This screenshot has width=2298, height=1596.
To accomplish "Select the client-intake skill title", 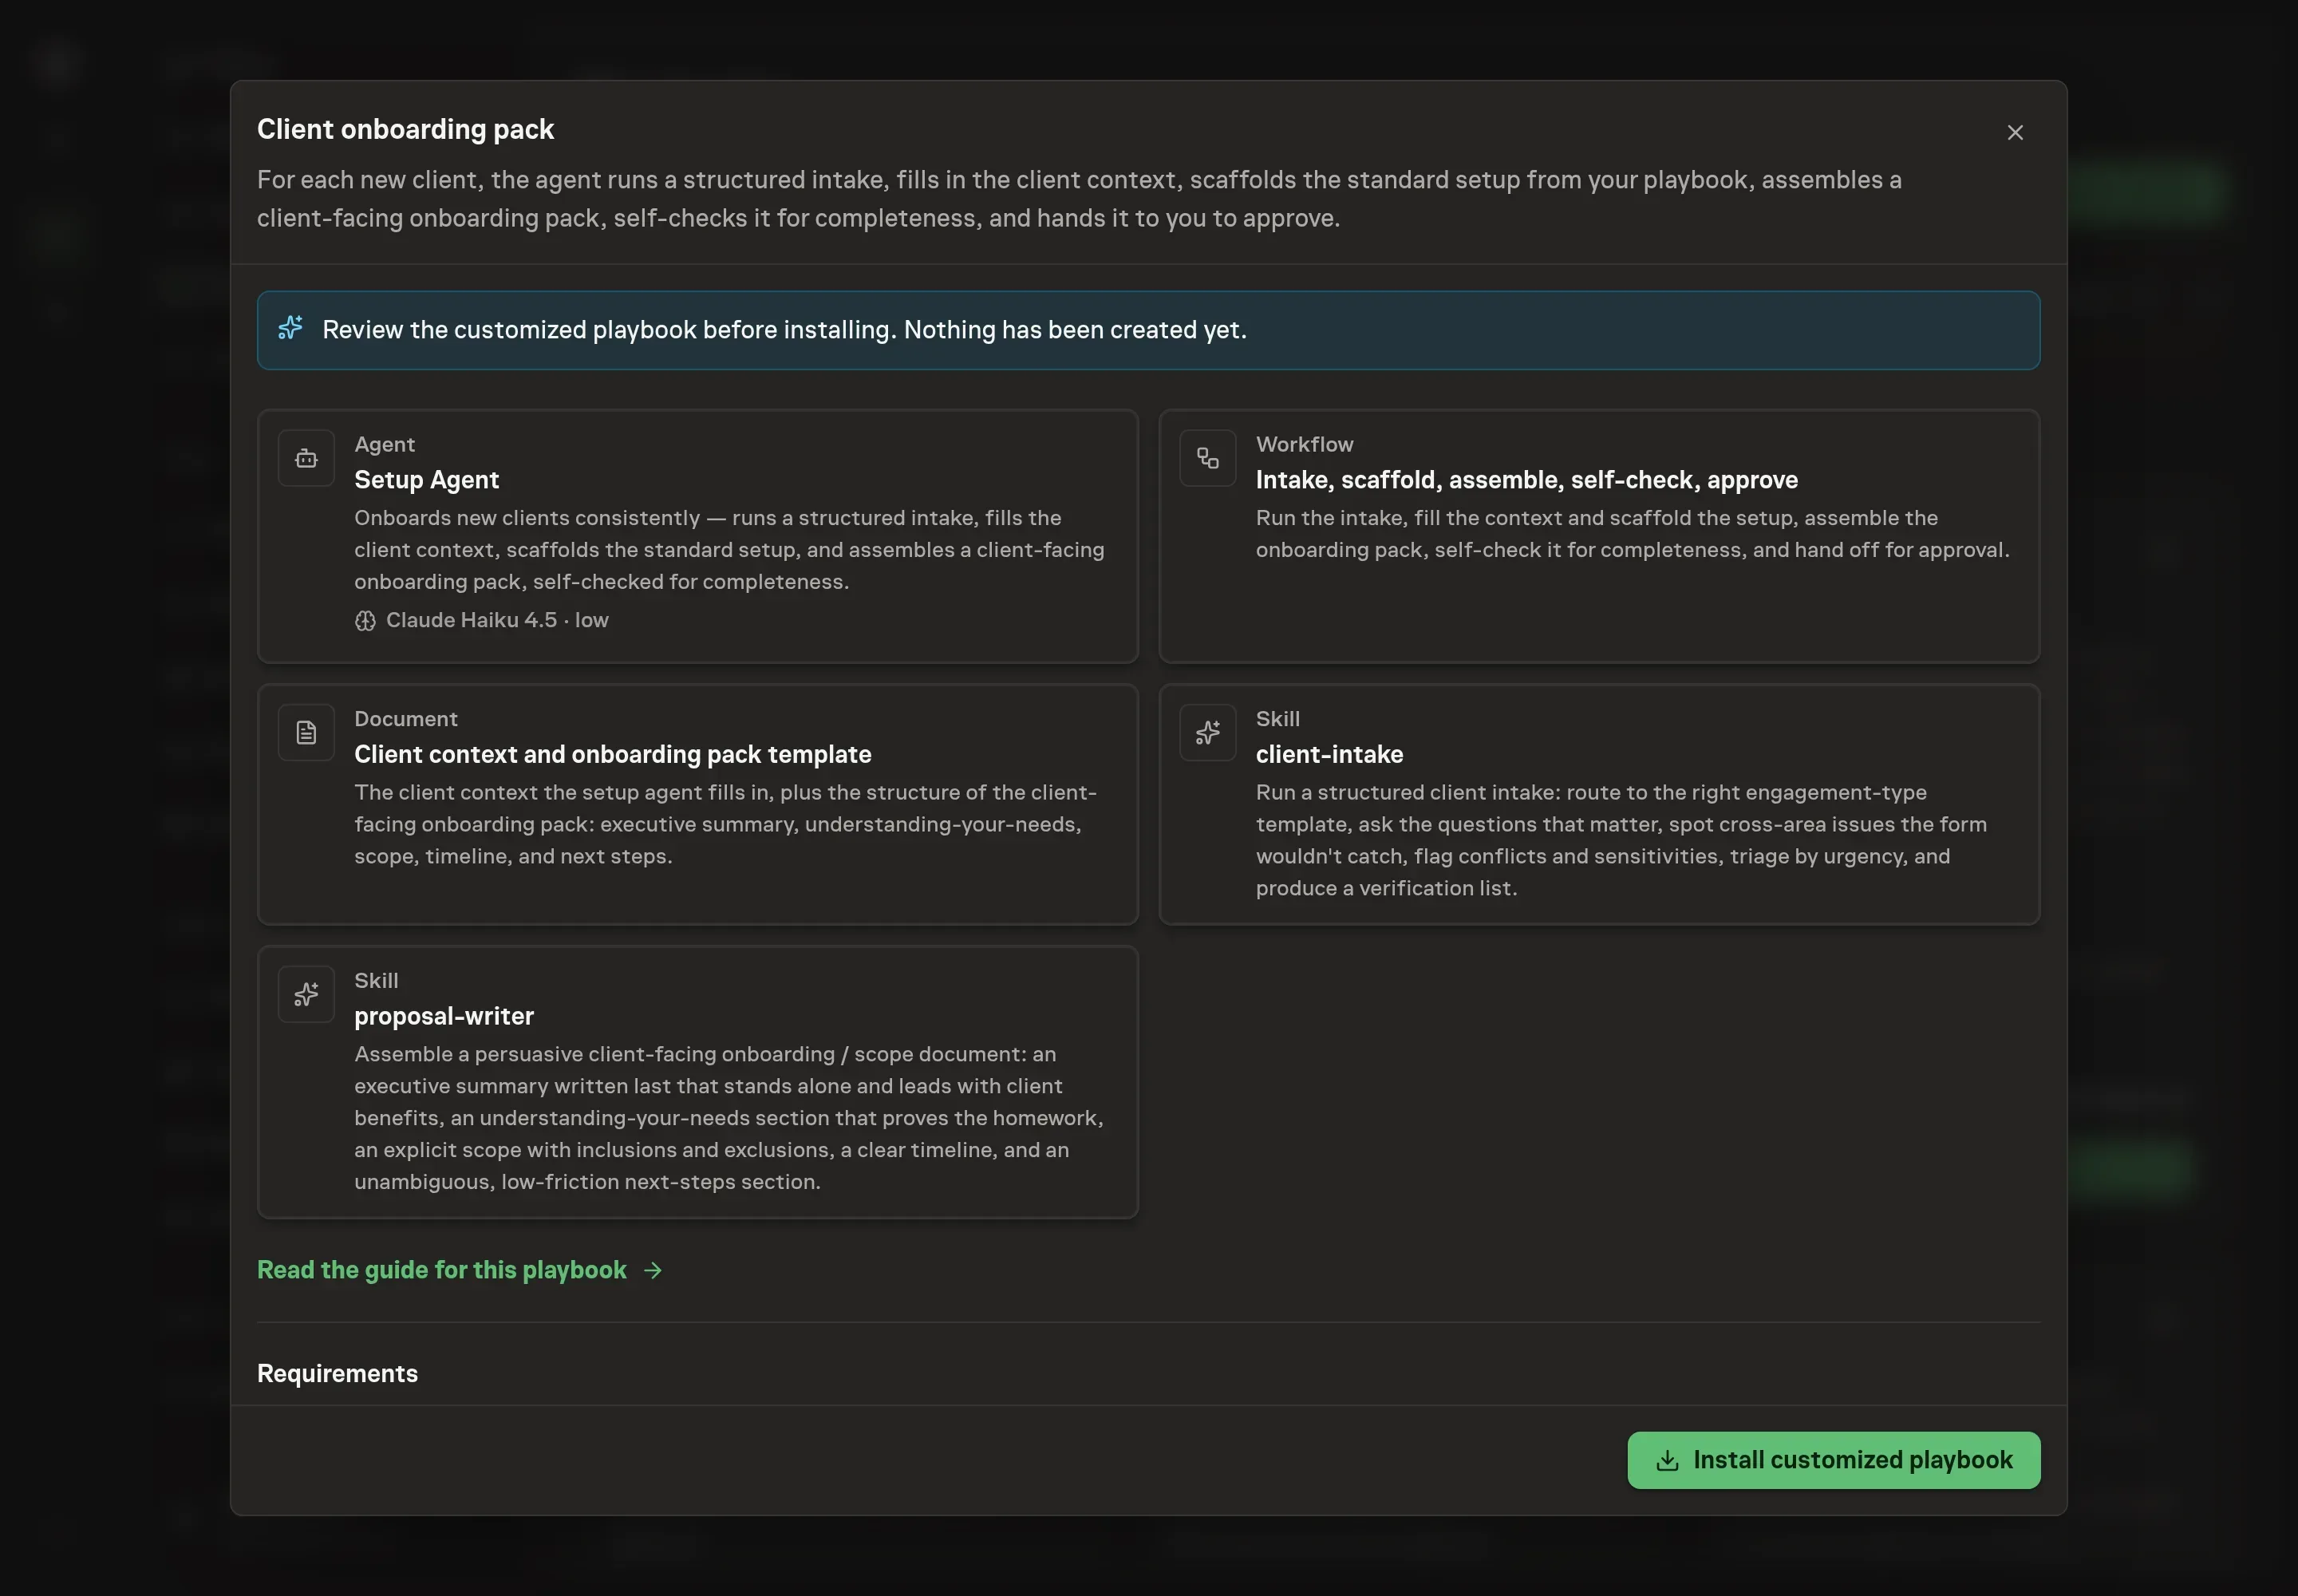I will [1329, 754].
